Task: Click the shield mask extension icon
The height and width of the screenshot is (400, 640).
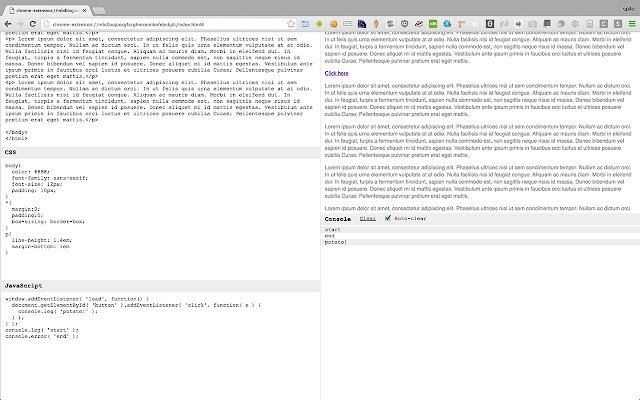Action: [404, 24]
